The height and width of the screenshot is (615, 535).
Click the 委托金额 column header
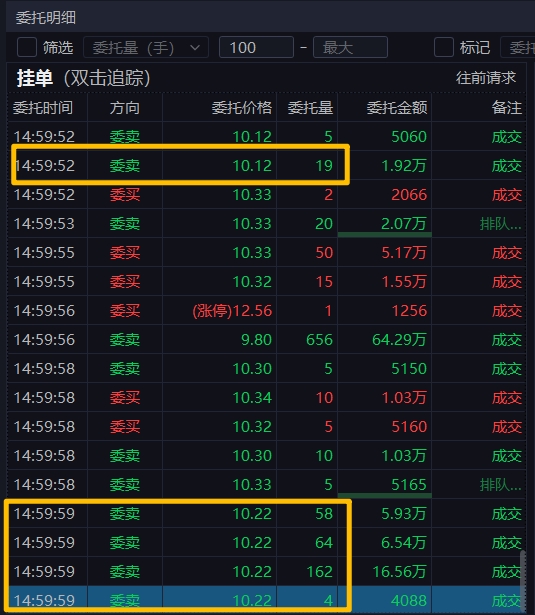tap(397, 107)
